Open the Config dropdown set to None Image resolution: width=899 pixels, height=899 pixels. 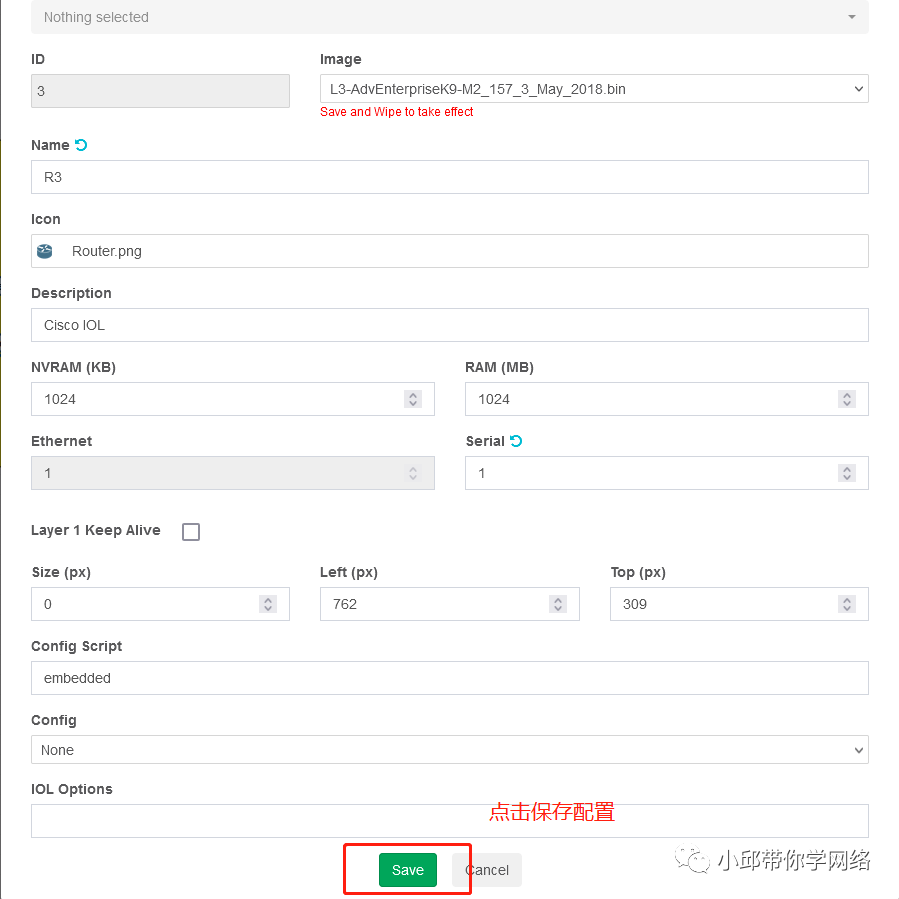[x=450, y=750]
